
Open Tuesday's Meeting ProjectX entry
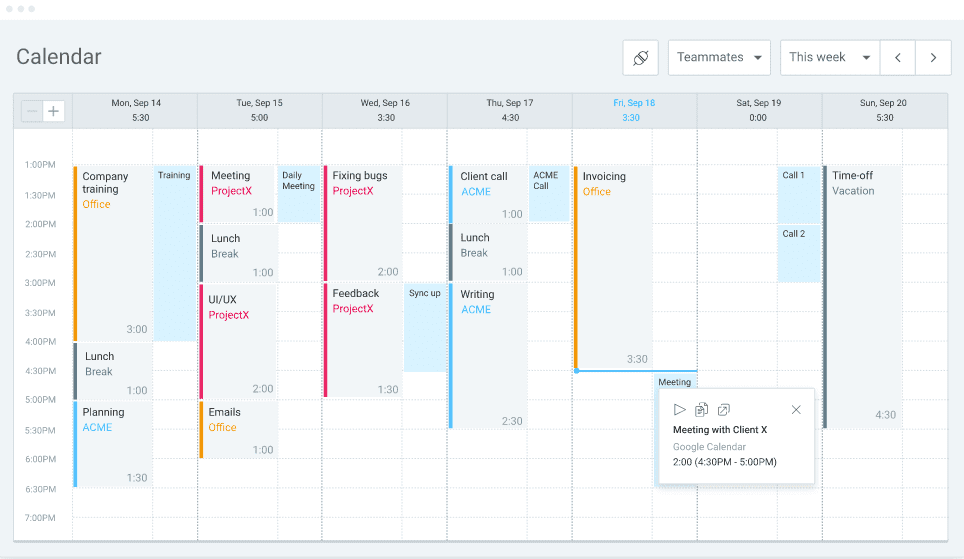pos(238,194)
